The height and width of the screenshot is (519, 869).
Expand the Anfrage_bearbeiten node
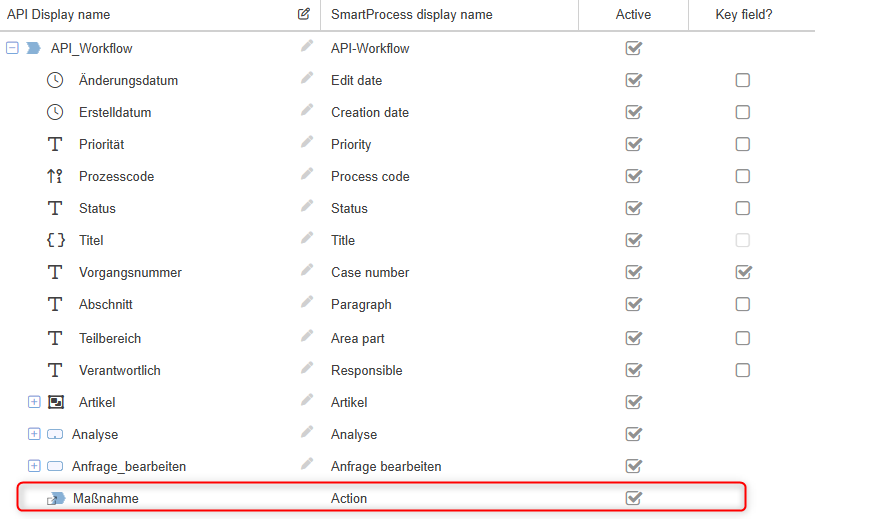pyautogui.click(x=34, y=466)
